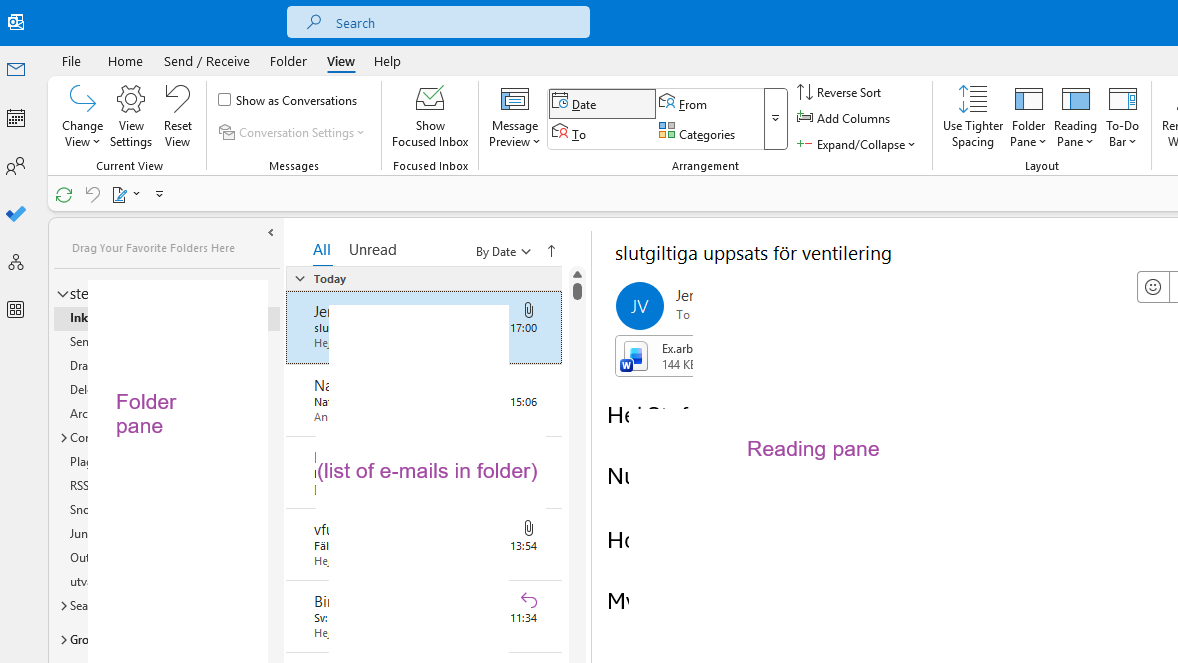Click the Change View button
This screenshot has width=1178, height=663.
tap(83, 117)
